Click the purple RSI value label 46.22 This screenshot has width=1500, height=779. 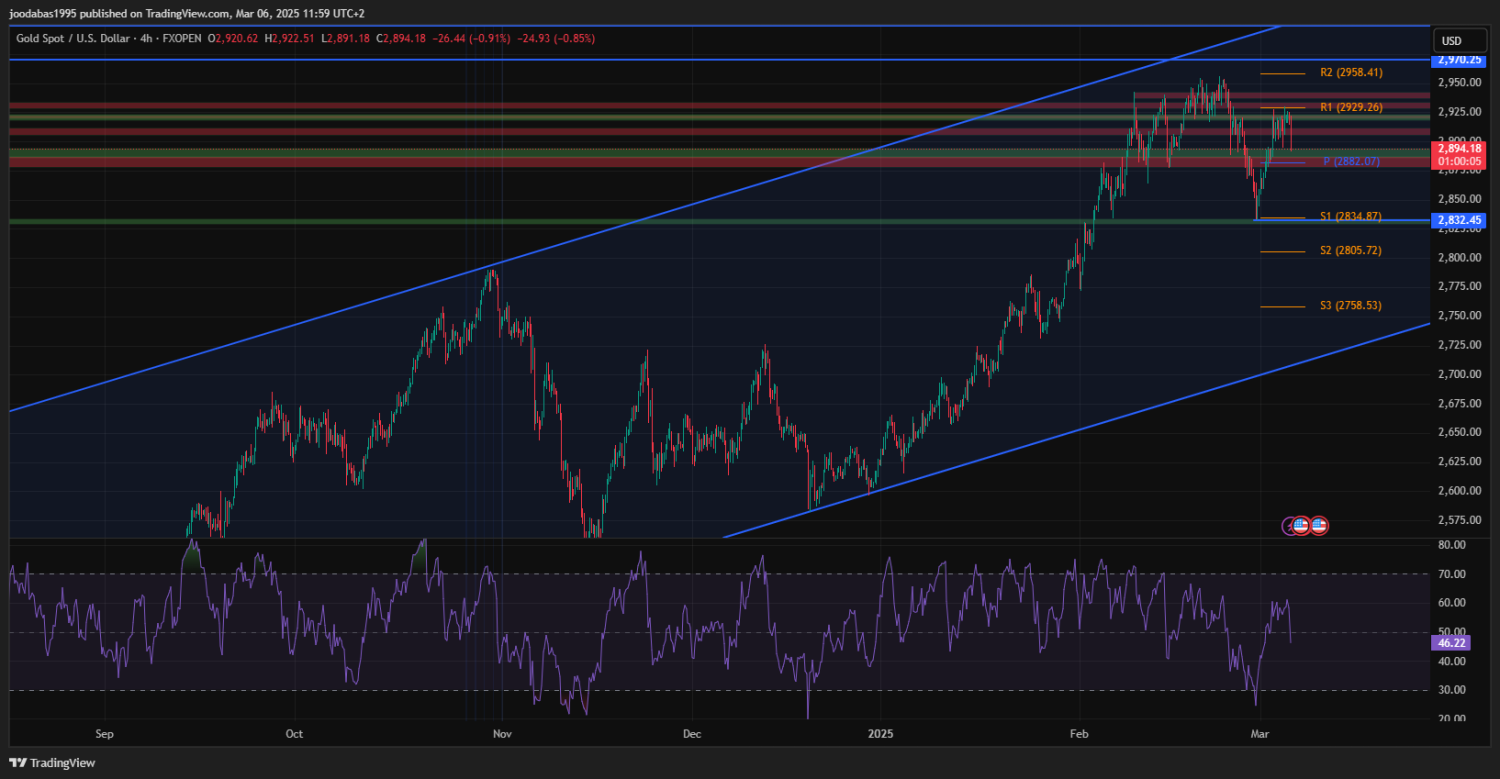coord(1451,644)
